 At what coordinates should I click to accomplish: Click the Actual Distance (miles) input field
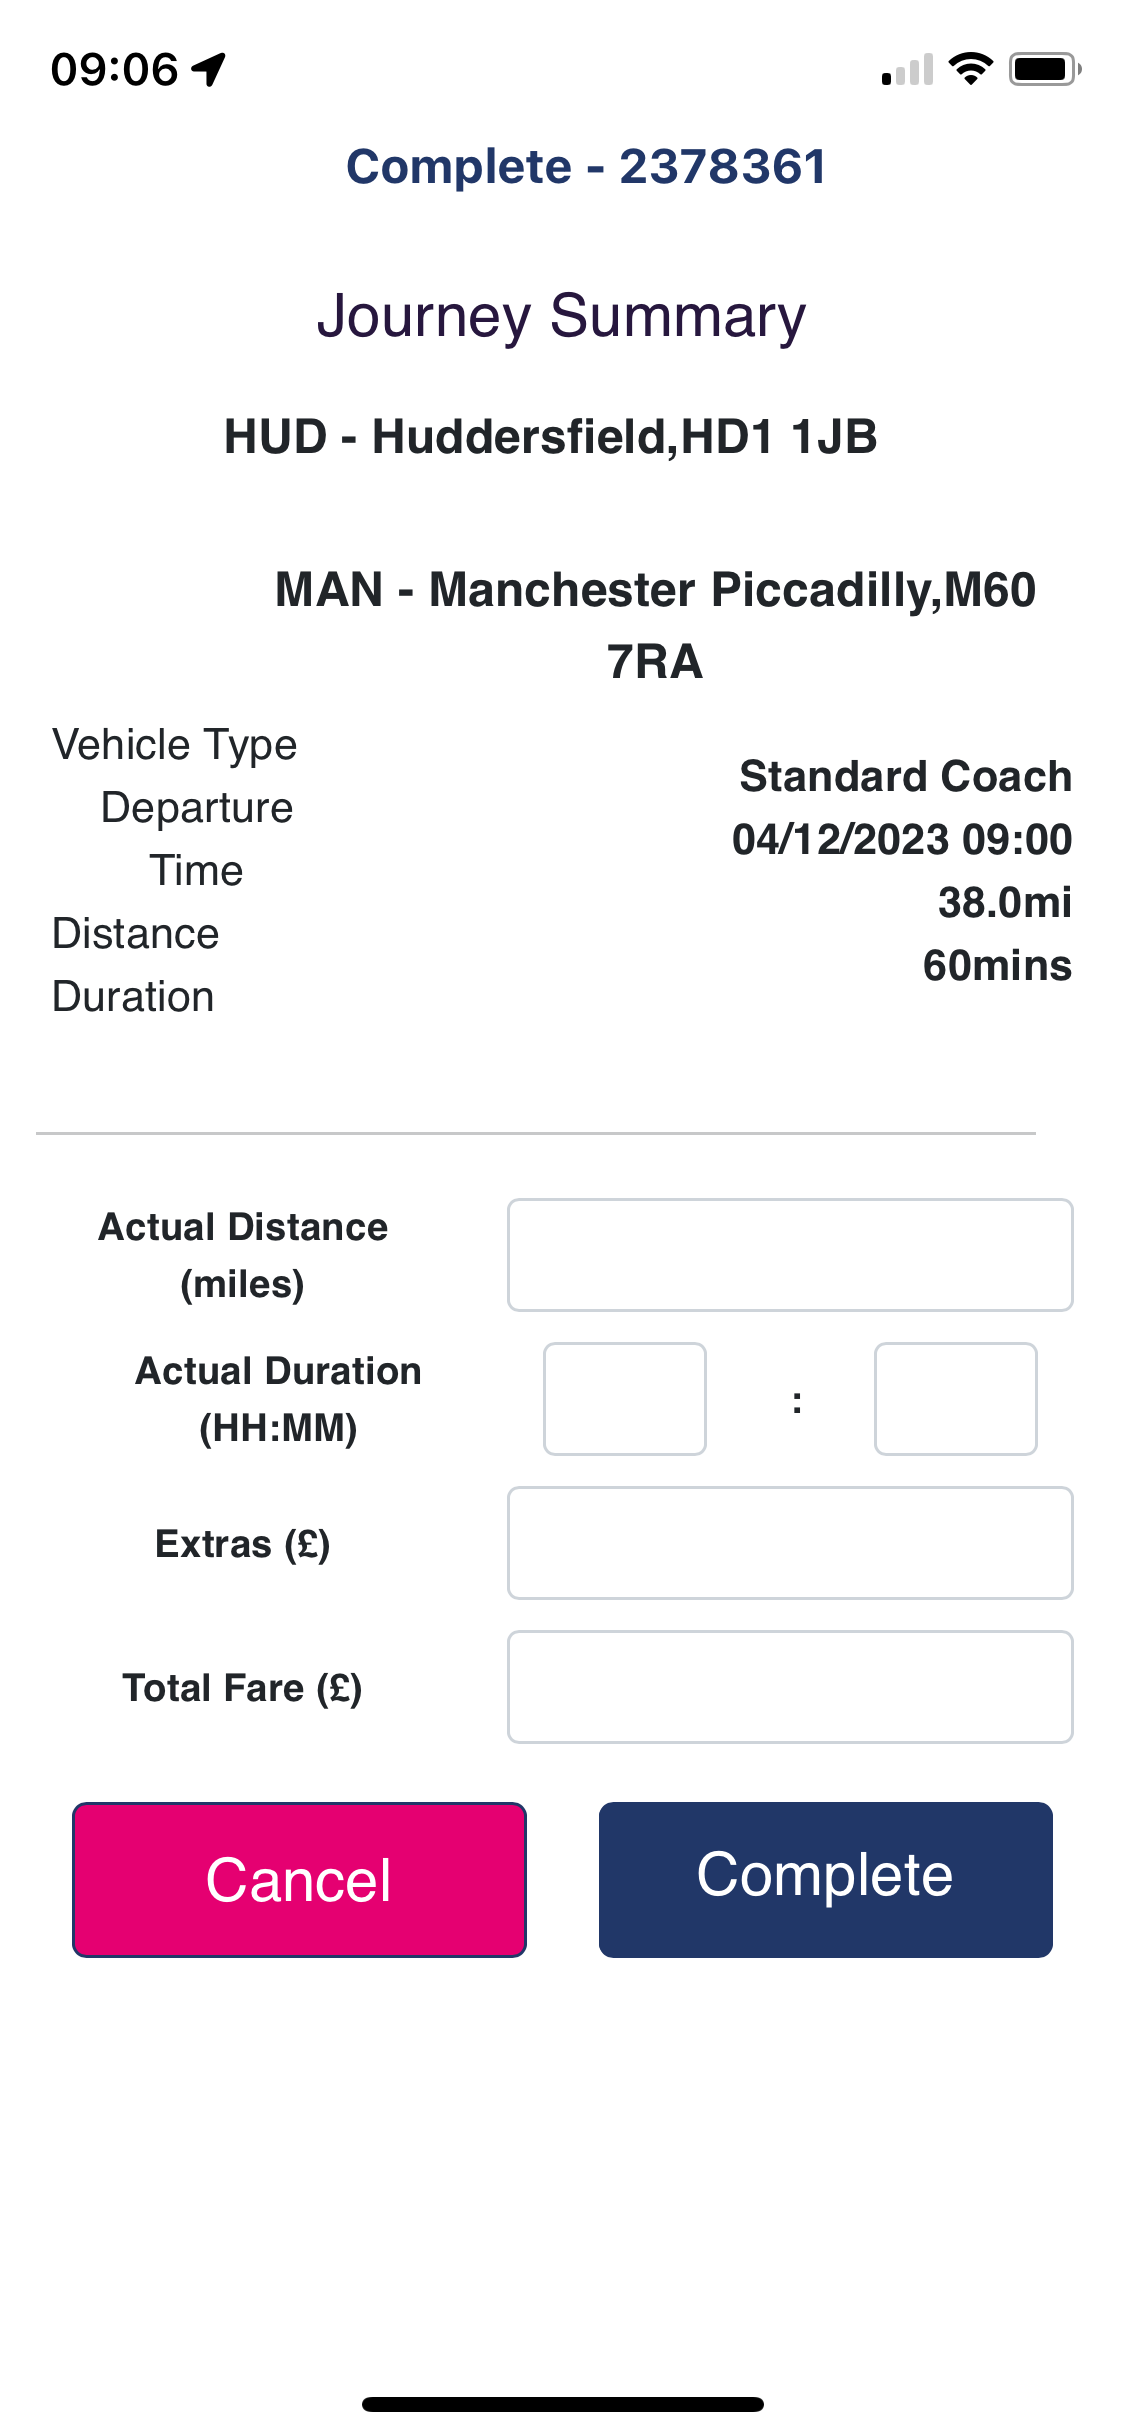(x=790, y=1255)
